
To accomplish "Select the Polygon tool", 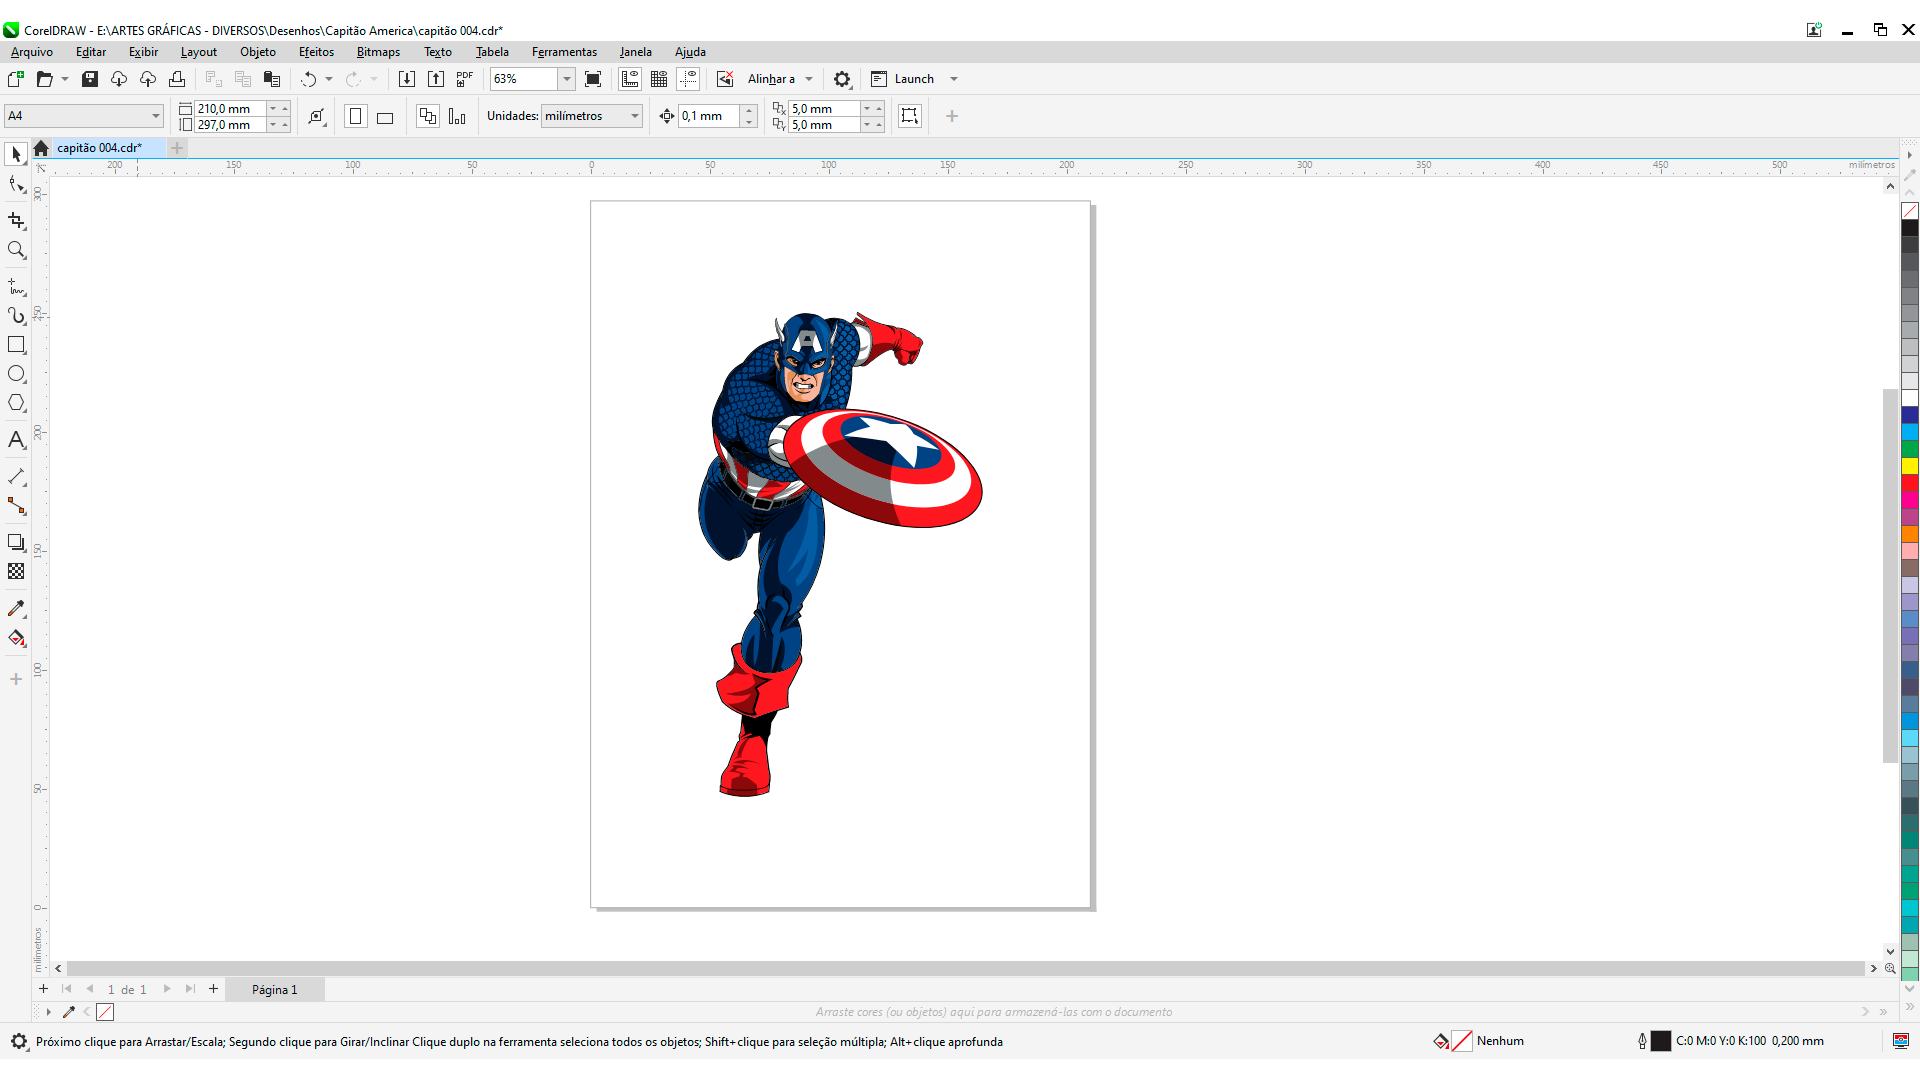I will tap(16, 403).
